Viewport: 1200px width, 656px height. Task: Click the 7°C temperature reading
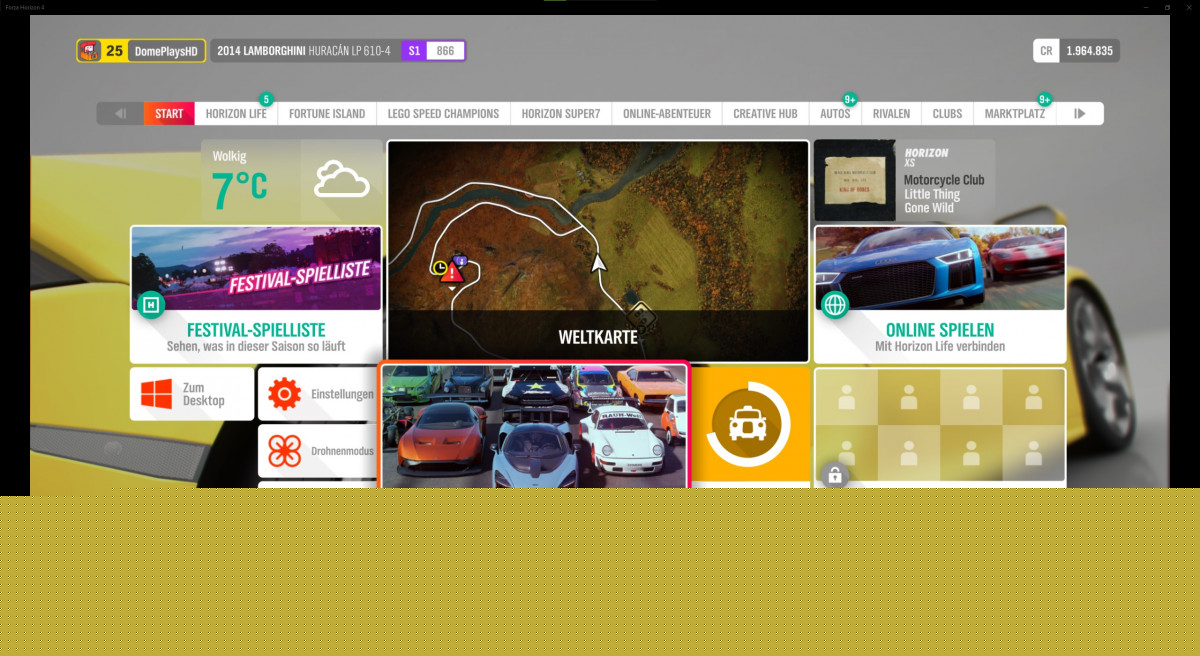click(x=239, y=187)
